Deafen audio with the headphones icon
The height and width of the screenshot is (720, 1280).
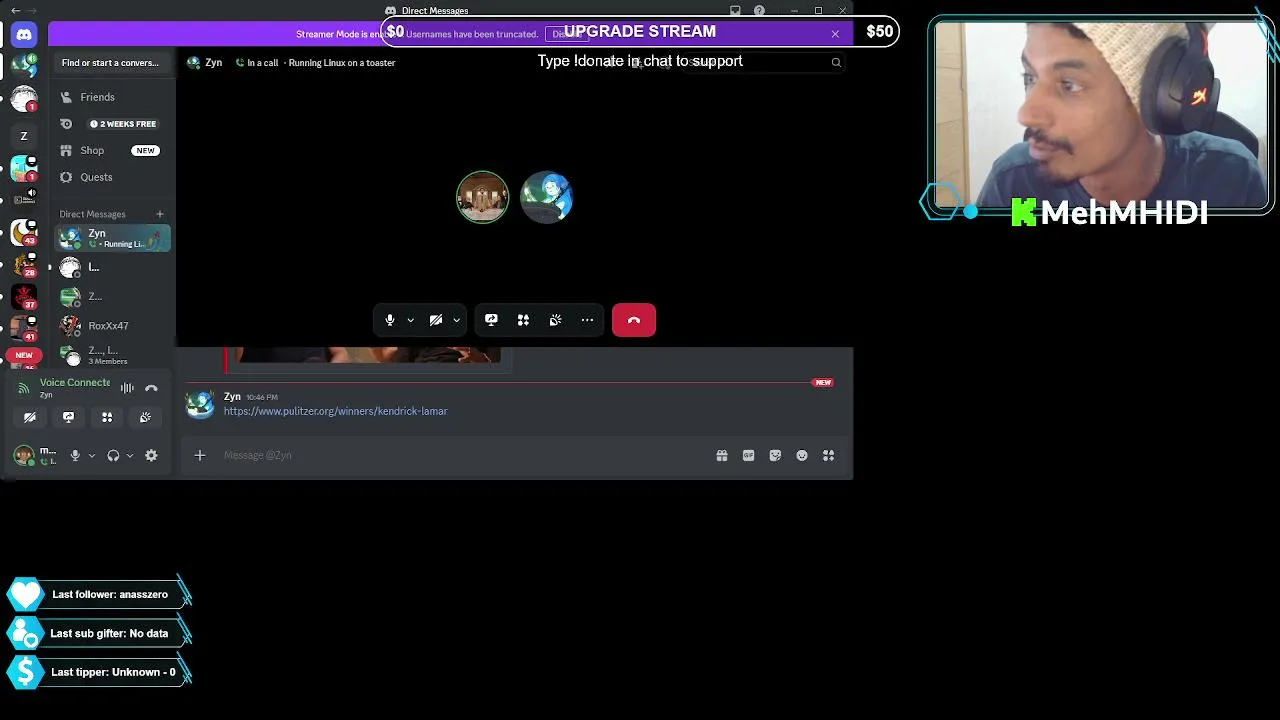[x=113, y=455]
